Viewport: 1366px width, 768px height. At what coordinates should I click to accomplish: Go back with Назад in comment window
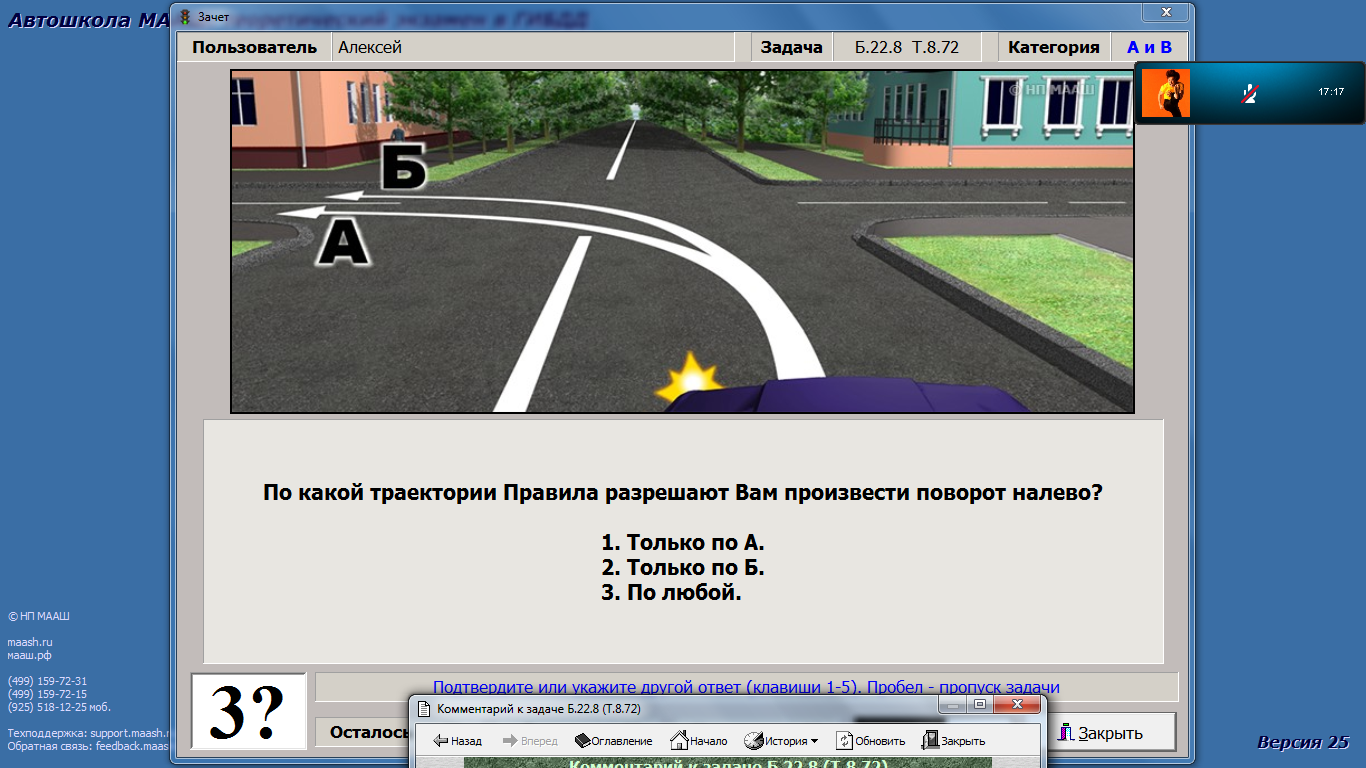457,741
